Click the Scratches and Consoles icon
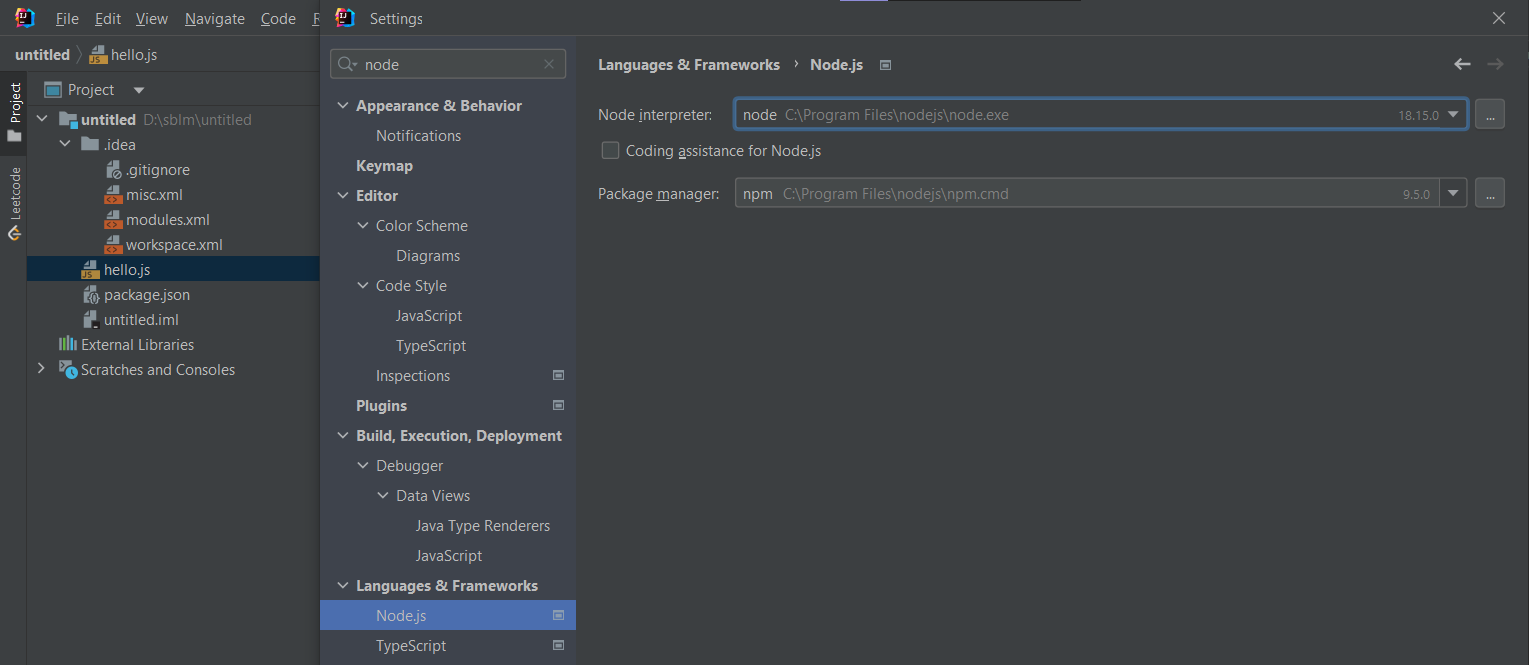The height and width of the screenshot is (665, 1529). [68, 369]
